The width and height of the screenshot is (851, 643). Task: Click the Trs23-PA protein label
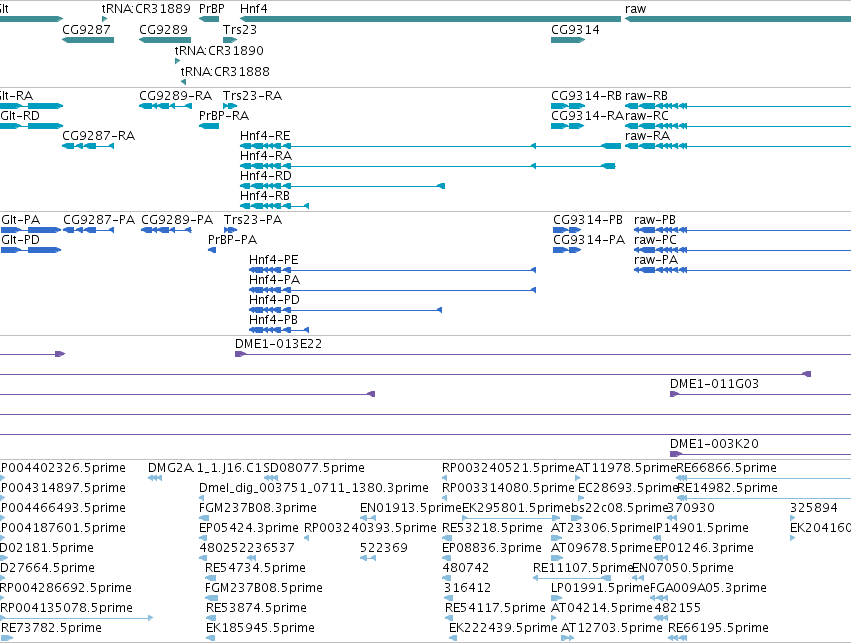pyautogui.click(x=253, y=220)
